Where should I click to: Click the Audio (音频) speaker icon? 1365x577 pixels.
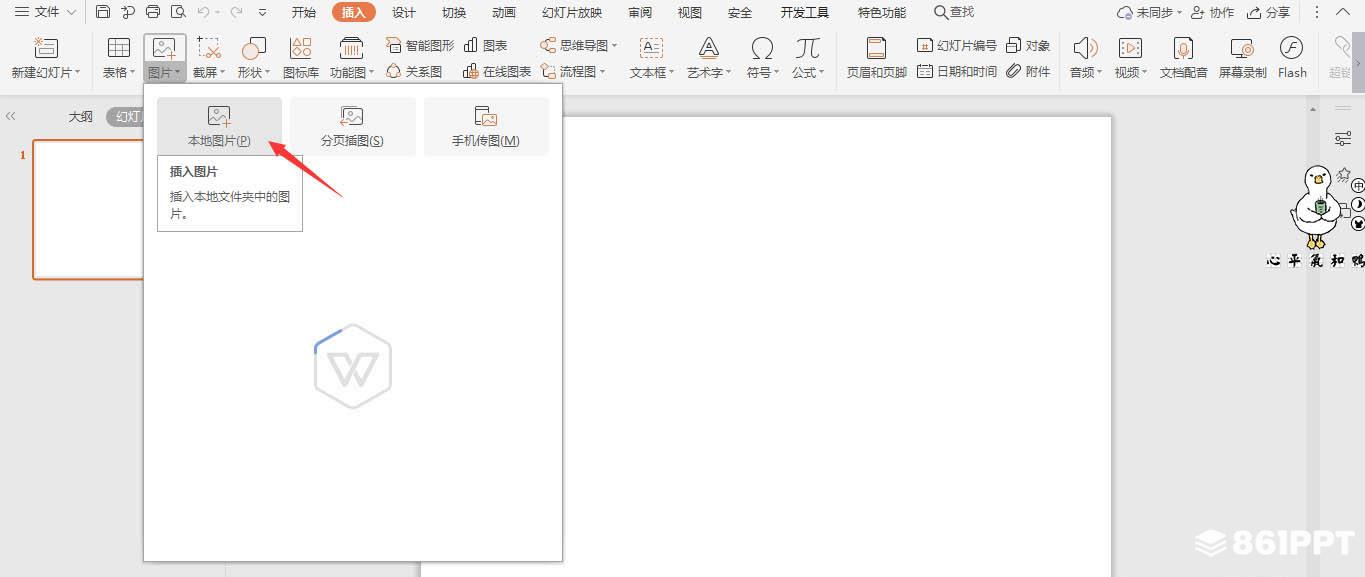coord(1085,48)
